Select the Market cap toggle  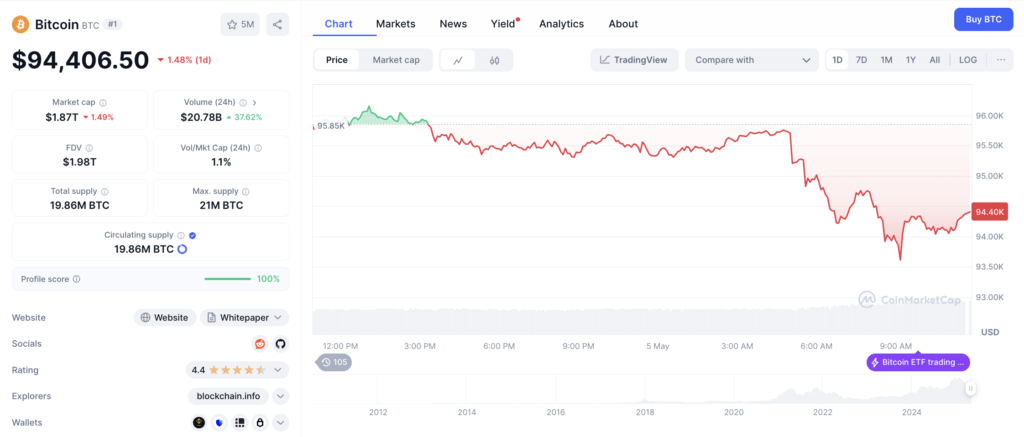(x=396, y=60)
